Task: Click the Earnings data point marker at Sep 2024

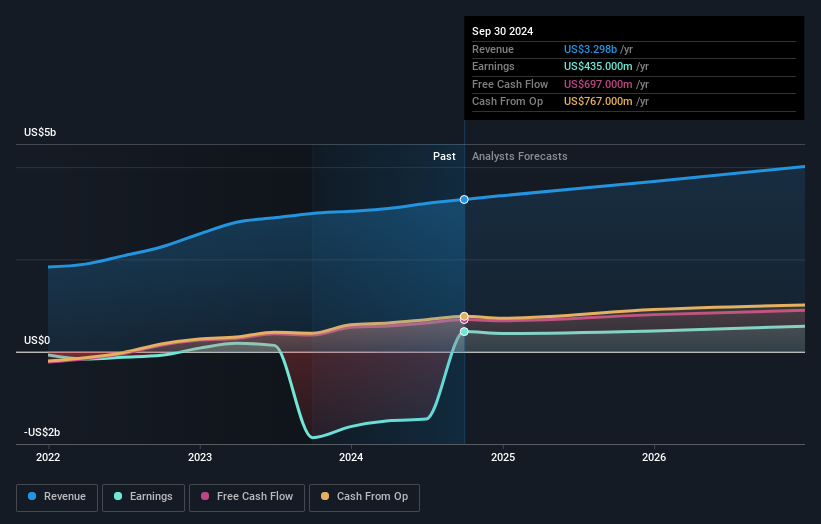Action: [464, 331]
